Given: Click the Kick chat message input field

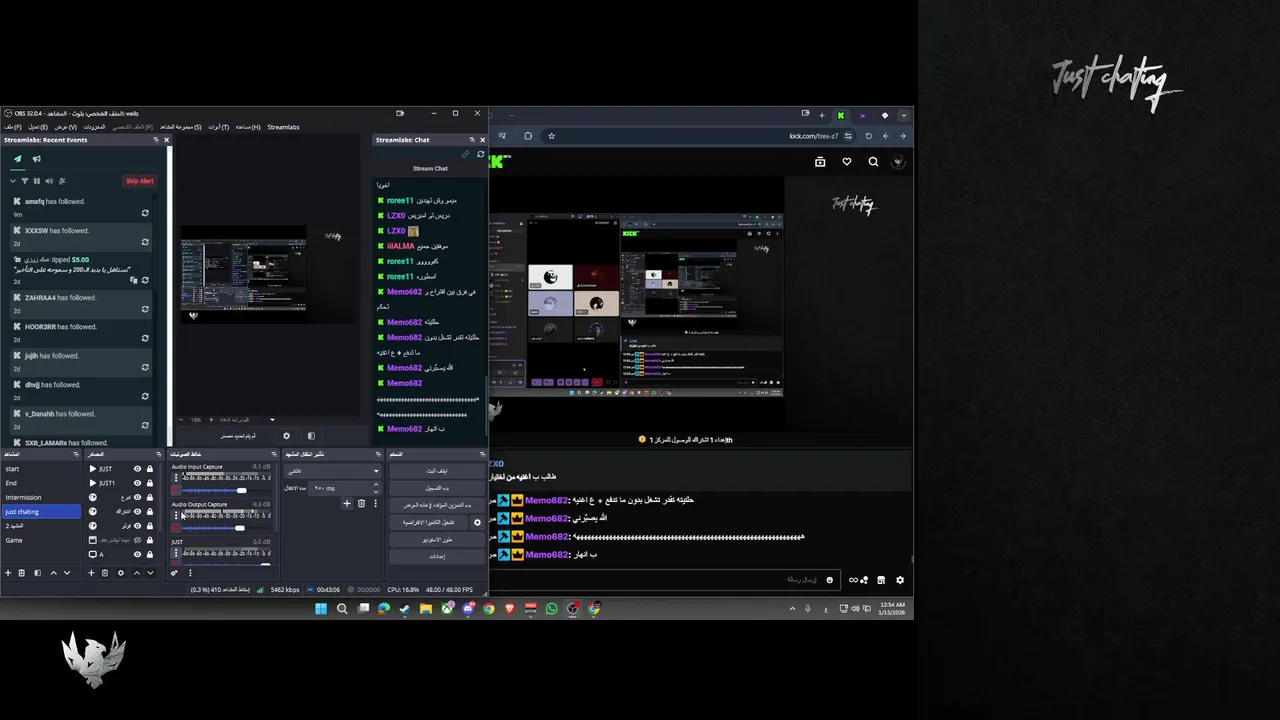Looking at the screenshot, I should (665, 580).
